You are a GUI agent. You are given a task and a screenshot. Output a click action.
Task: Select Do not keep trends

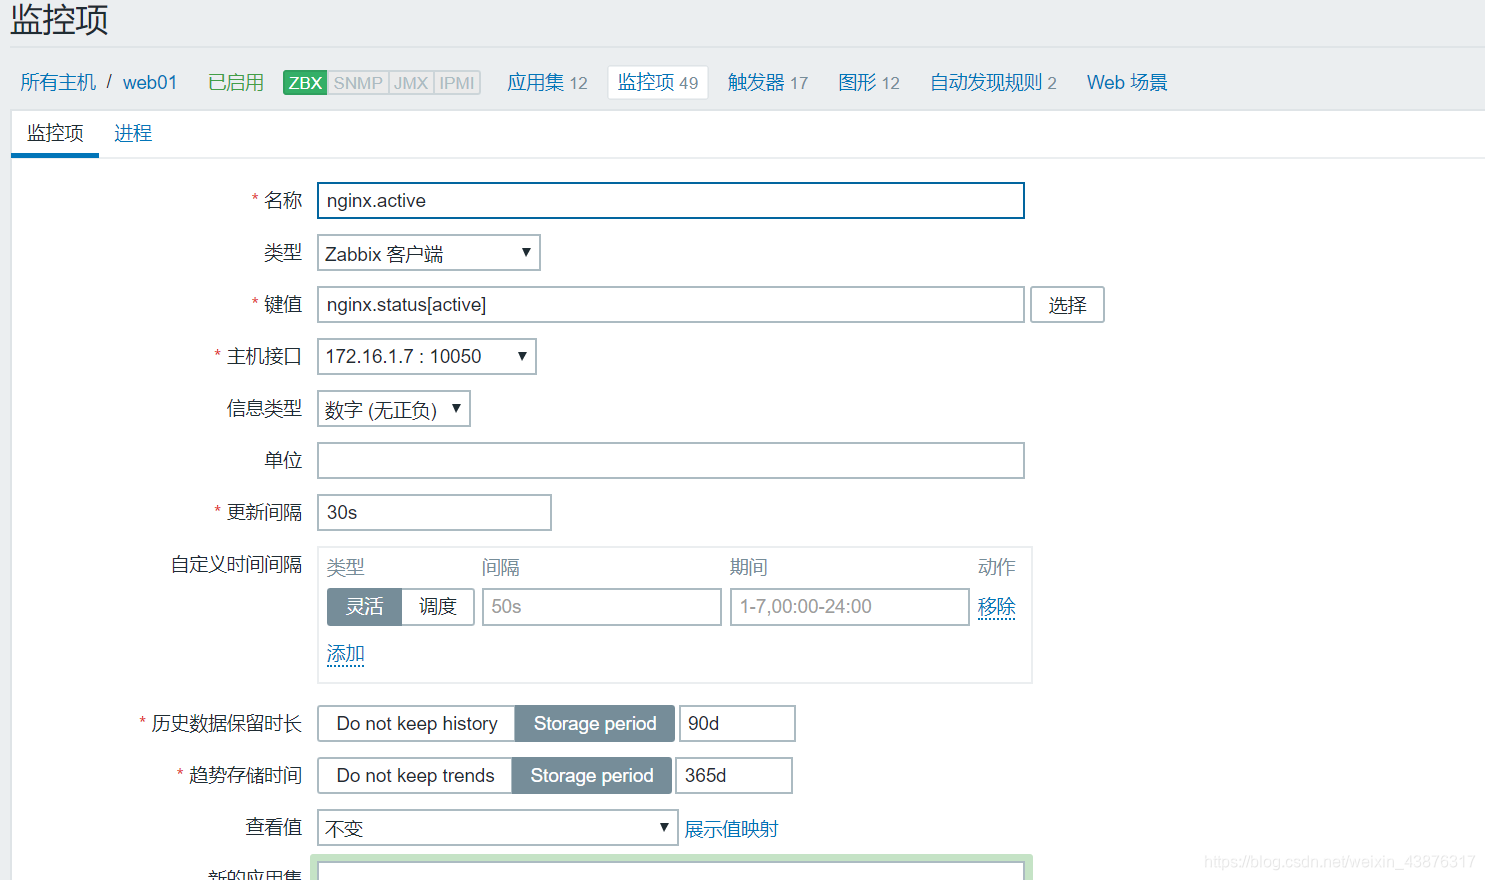coord(415,775)
